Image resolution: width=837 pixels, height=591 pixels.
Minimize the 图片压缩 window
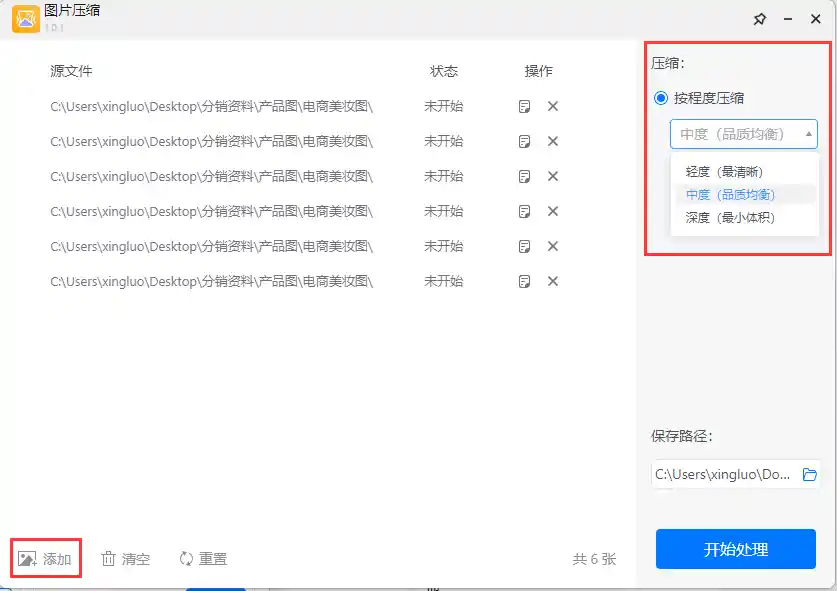coord(788,19)
